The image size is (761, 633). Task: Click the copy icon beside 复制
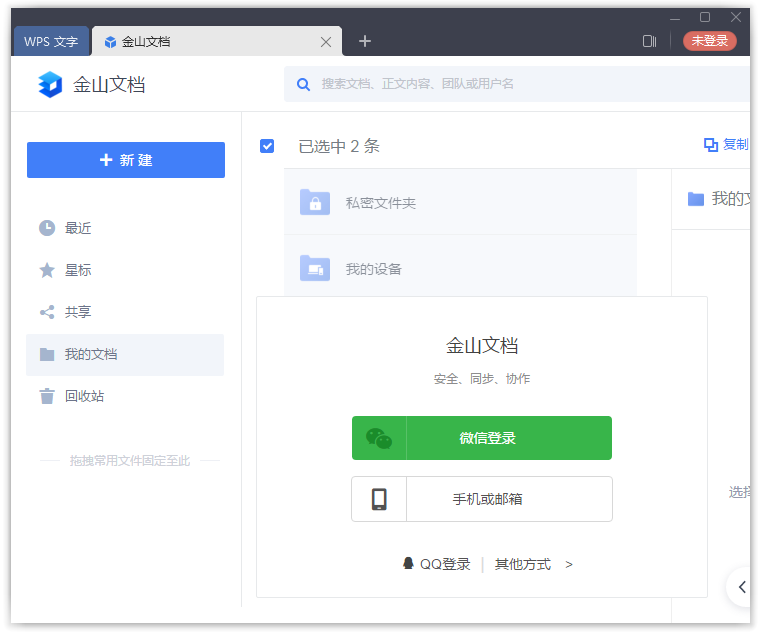tap(711, 145)
